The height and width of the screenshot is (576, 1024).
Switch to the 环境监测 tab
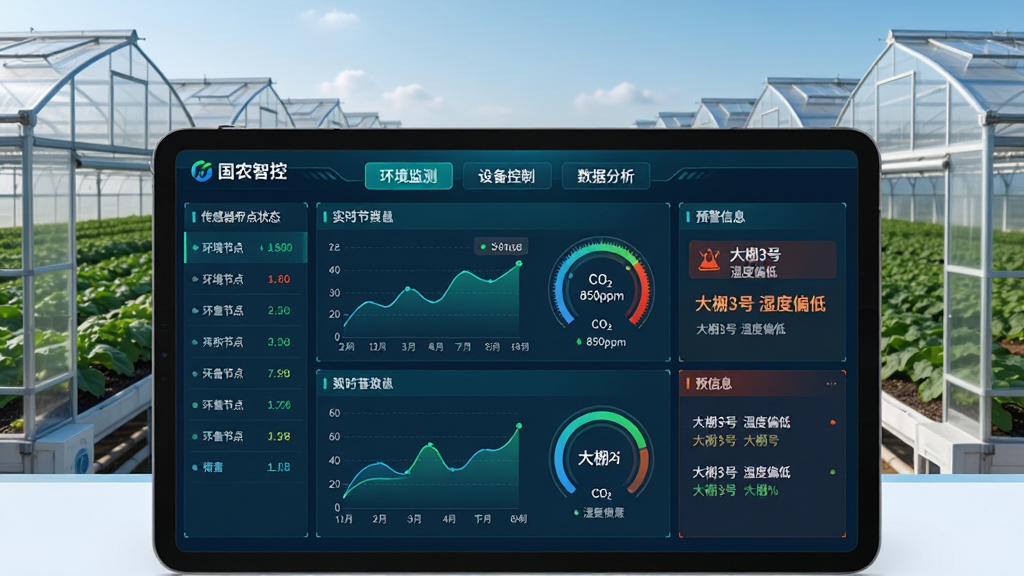(409, 176)
